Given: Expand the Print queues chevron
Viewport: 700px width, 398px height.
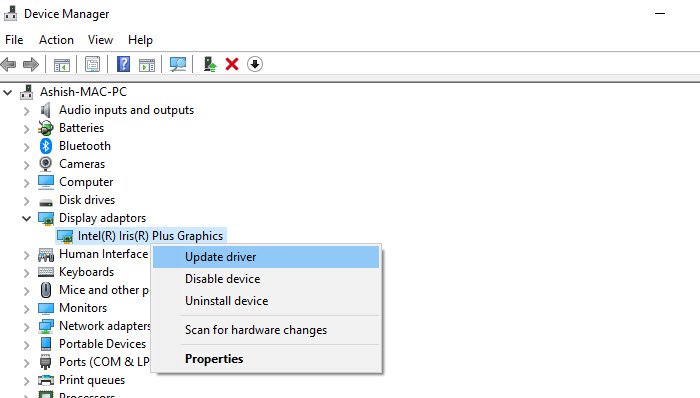Looking at the screenshot, I should coord(26,381).
